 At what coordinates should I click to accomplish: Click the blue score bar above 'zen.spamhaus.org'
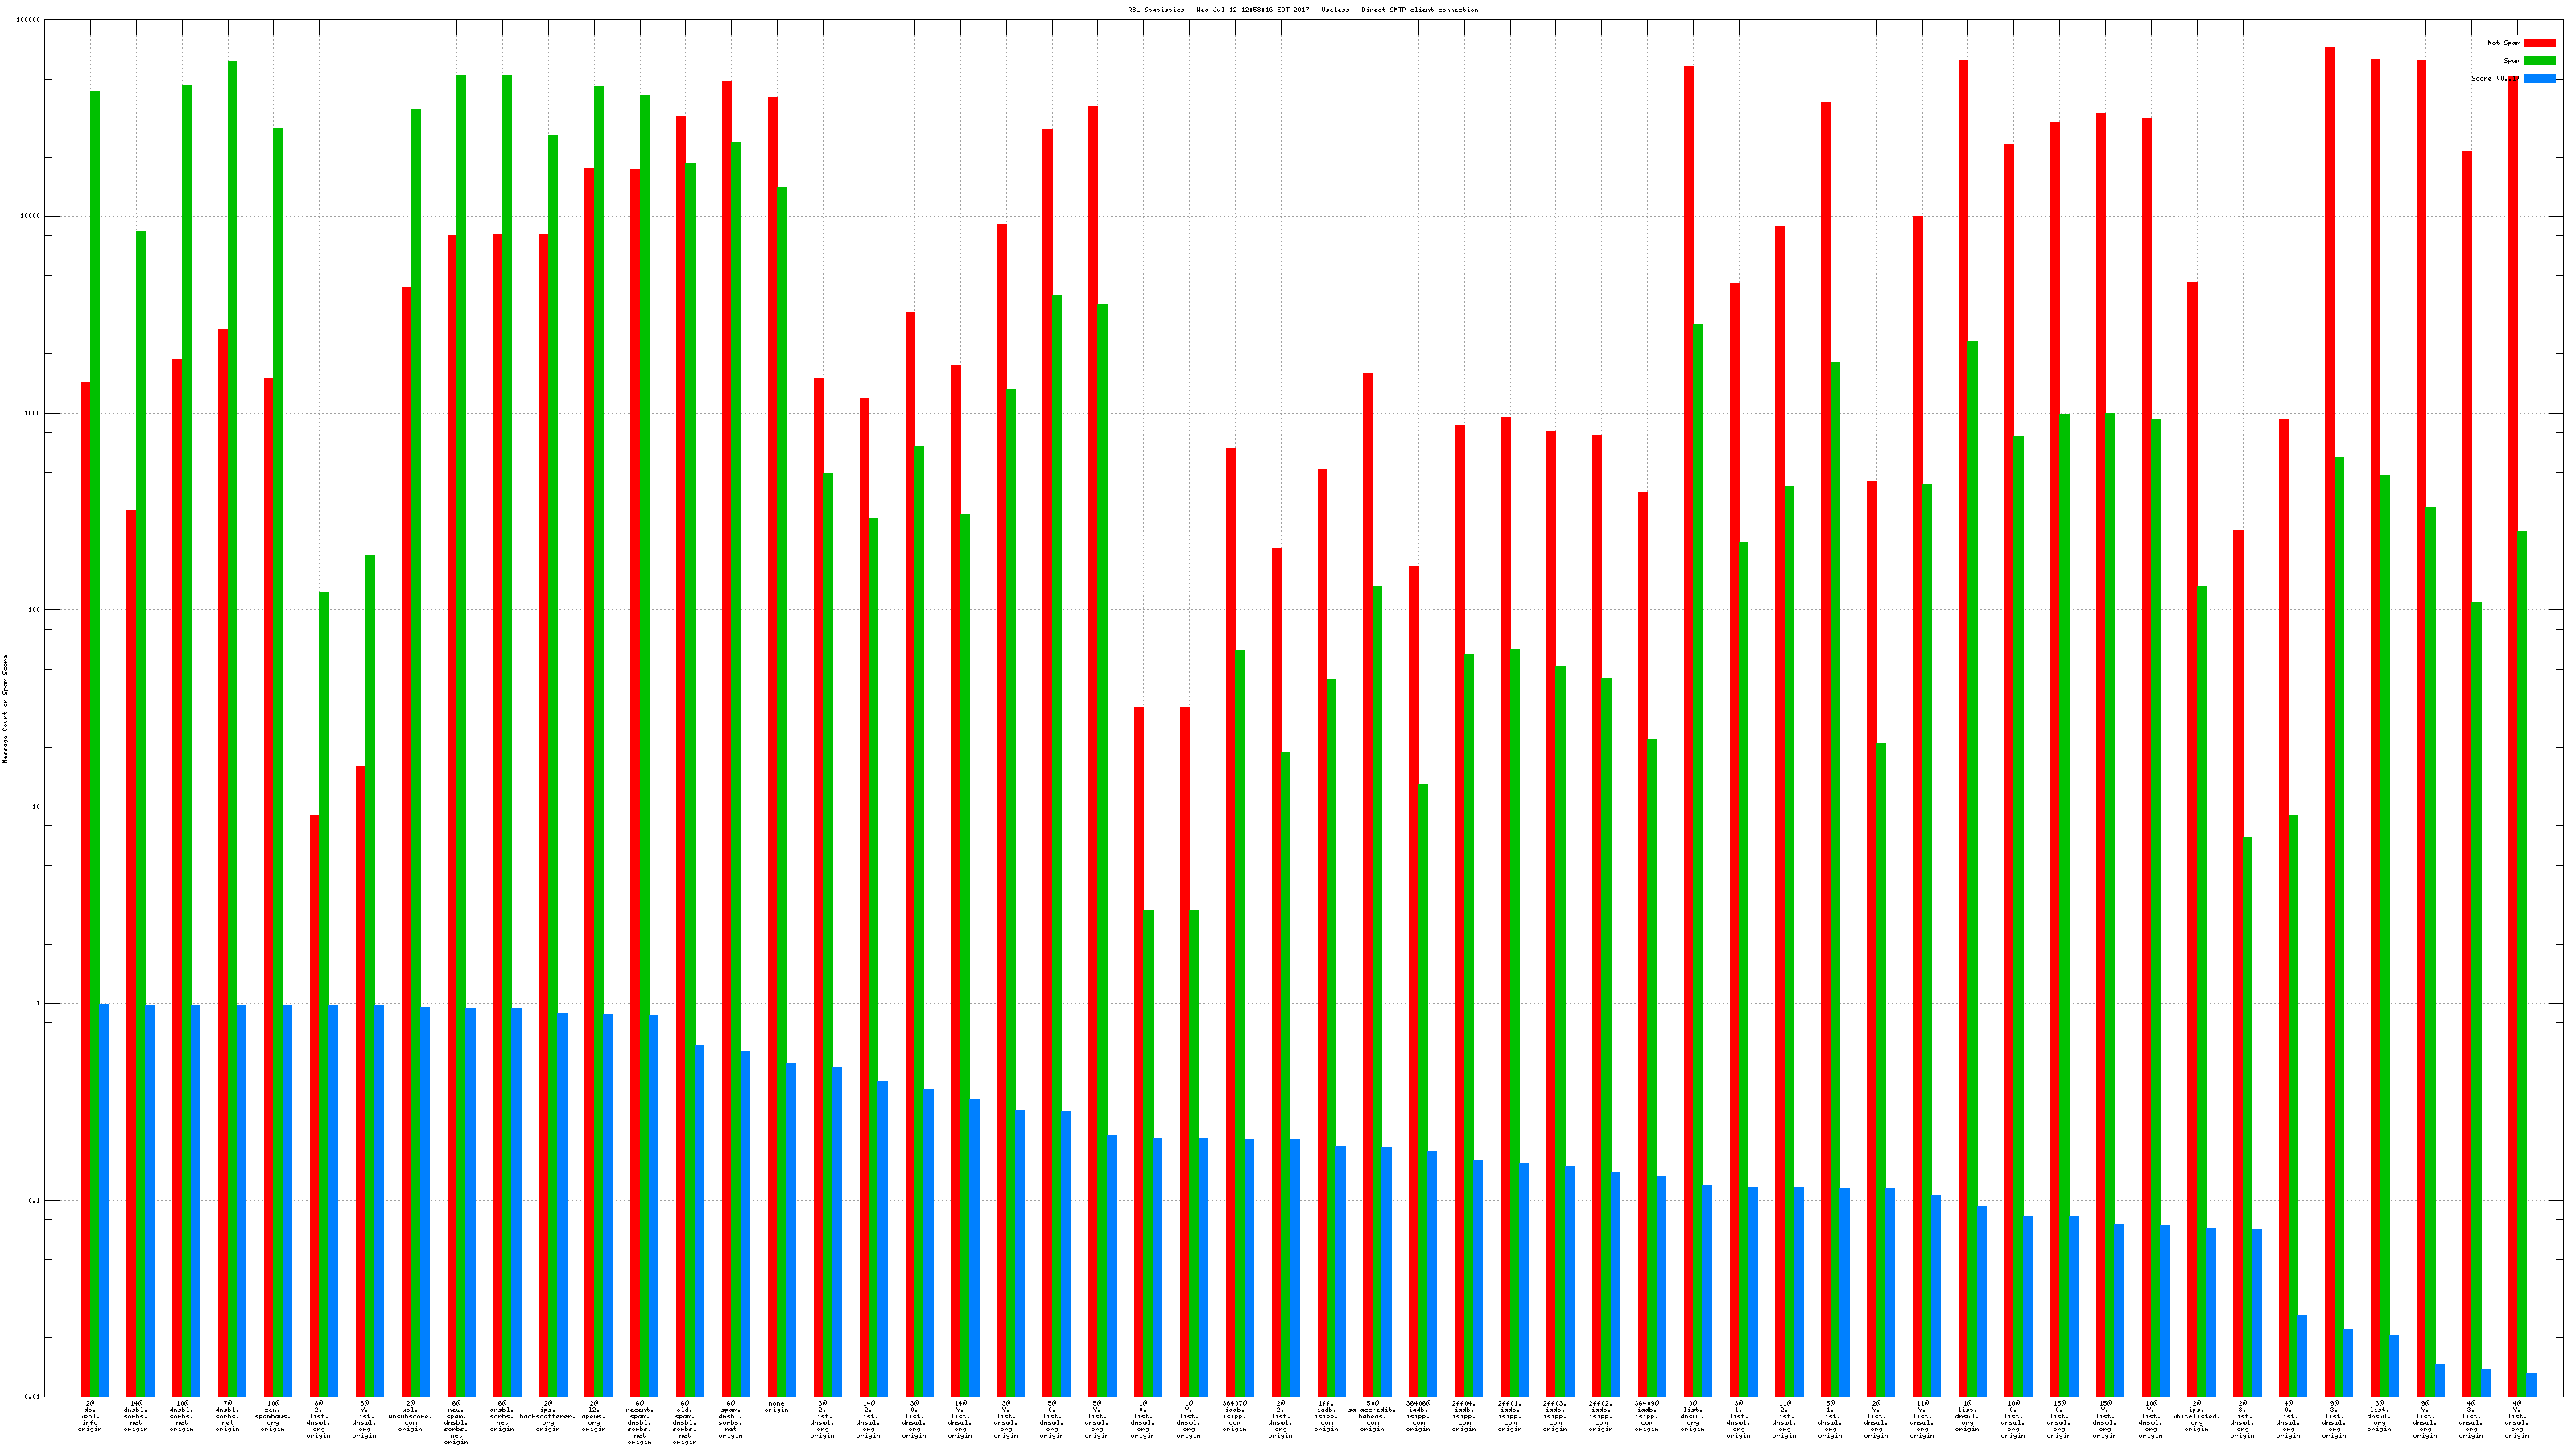287,1200
